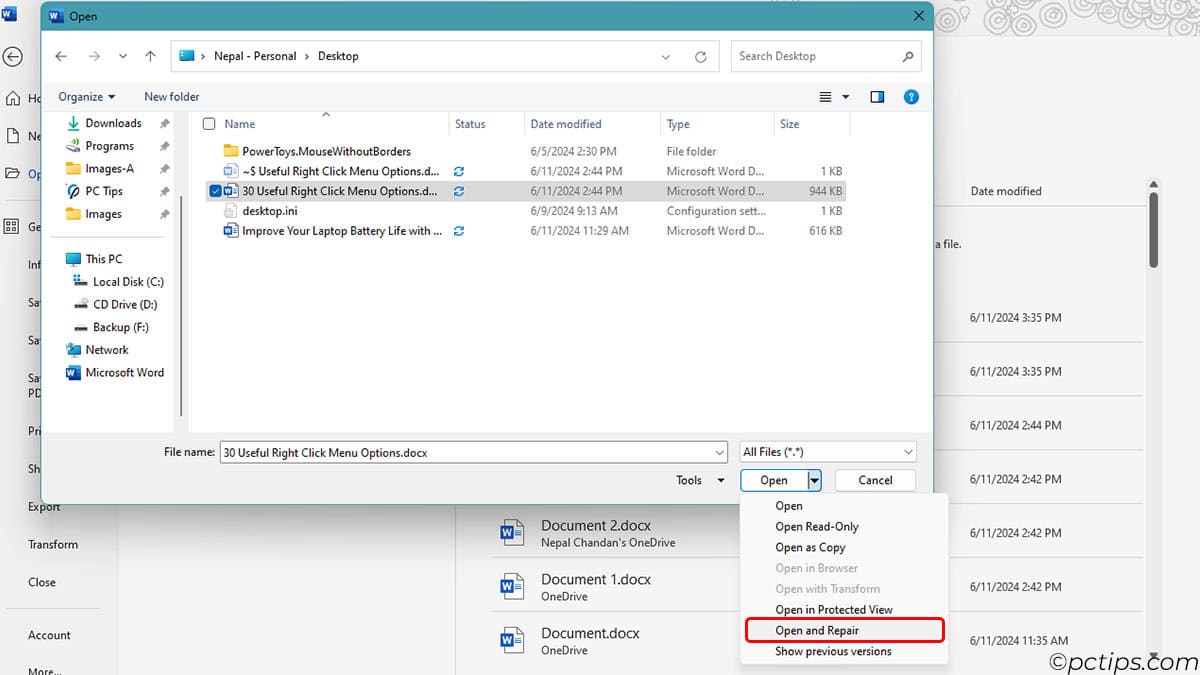1200x675 pixels.
Task: Uncheck the 30 Useful Right Click Menu checkbox
Action: click(215, 191)
